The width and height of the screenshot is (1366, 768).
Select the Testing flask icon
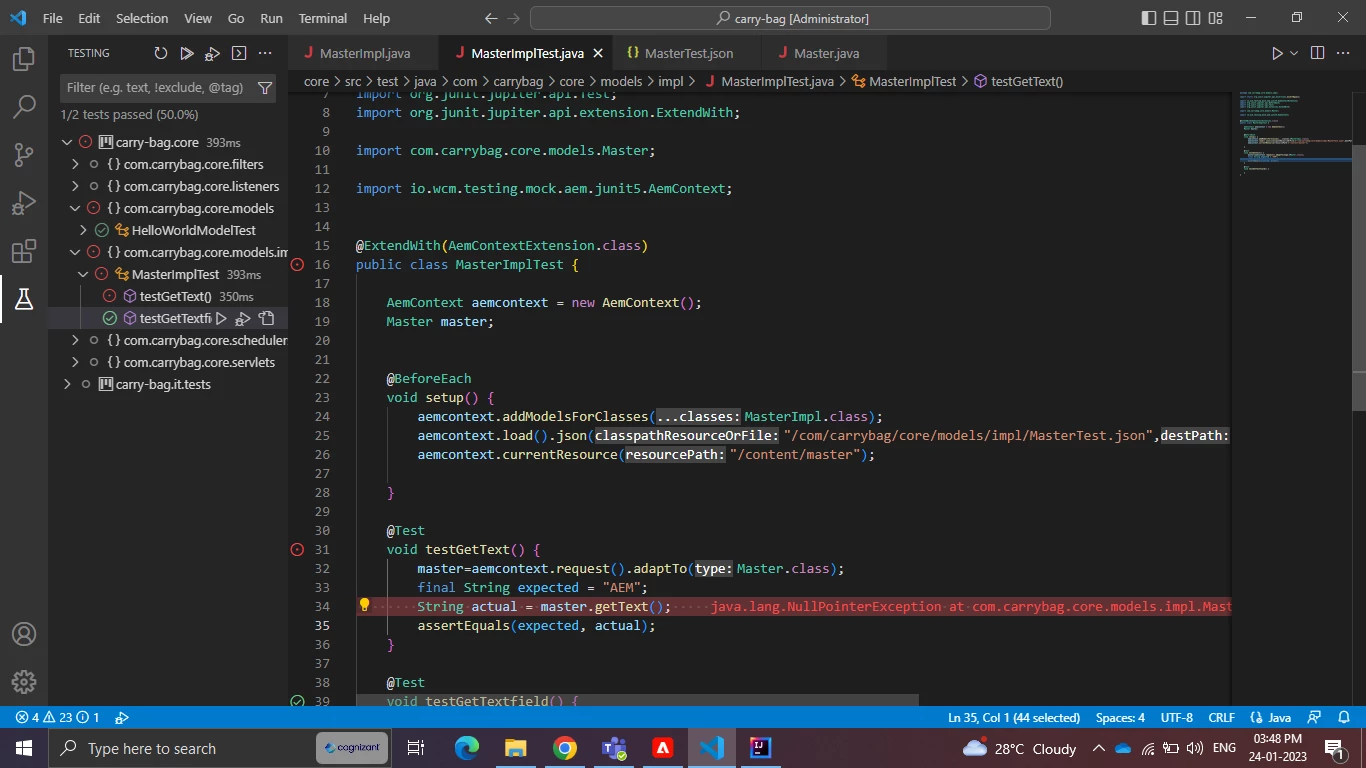click(24, 299)
